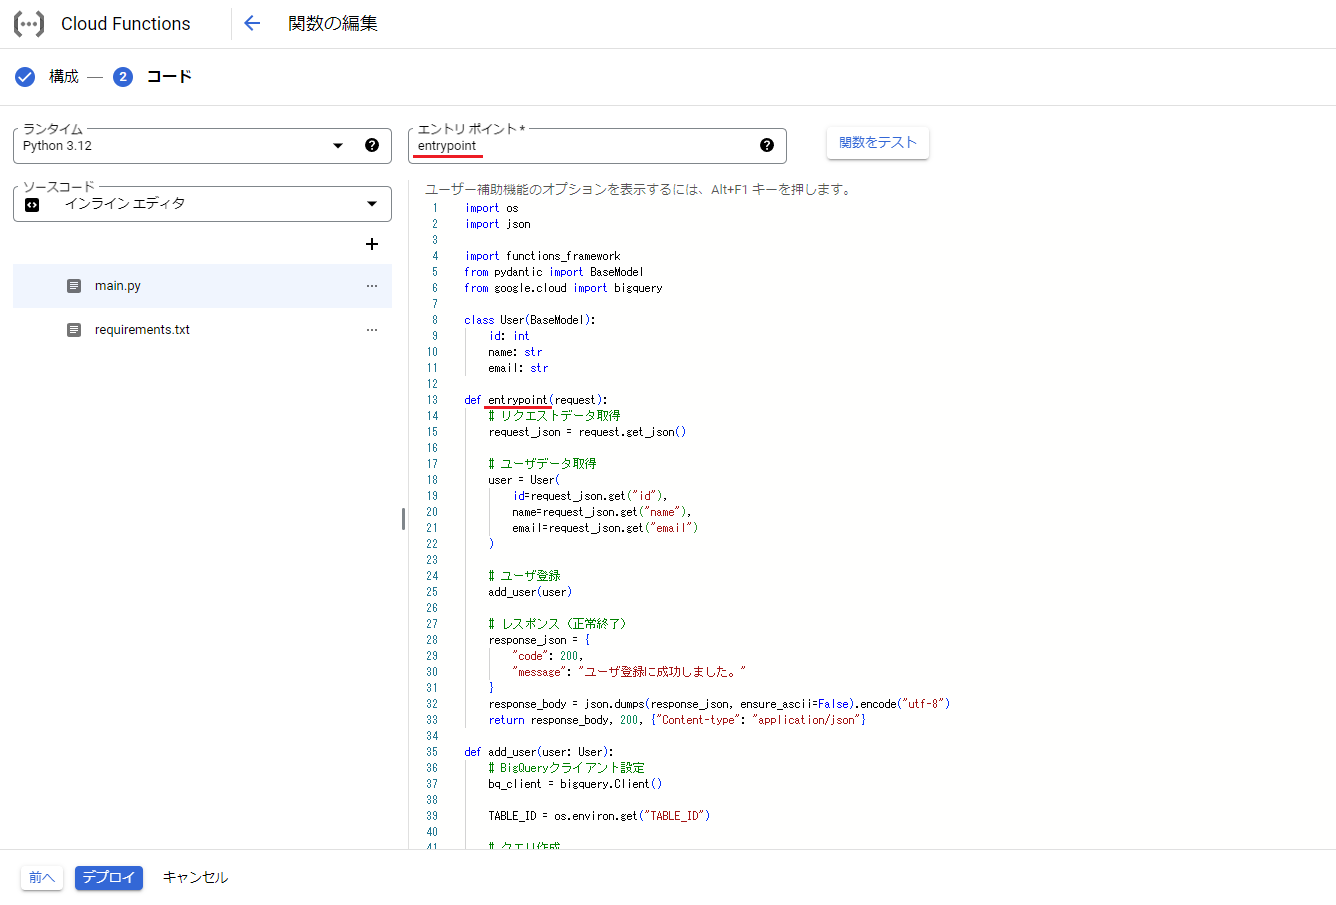This screenshot has width=1336, height=905.
Task: Click the completed 構成 step checkmark
Action: click(x=25, y=77)
